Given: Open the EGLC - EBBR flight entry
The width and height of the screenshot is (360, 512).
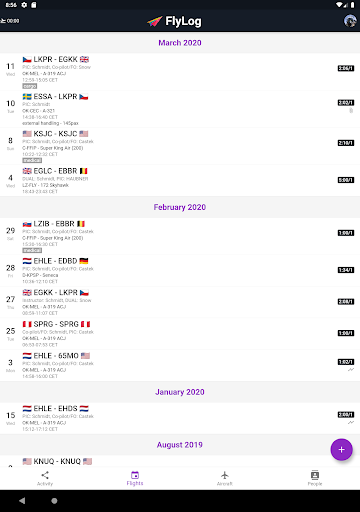Looking at the screenshot, I should [180, 180].
